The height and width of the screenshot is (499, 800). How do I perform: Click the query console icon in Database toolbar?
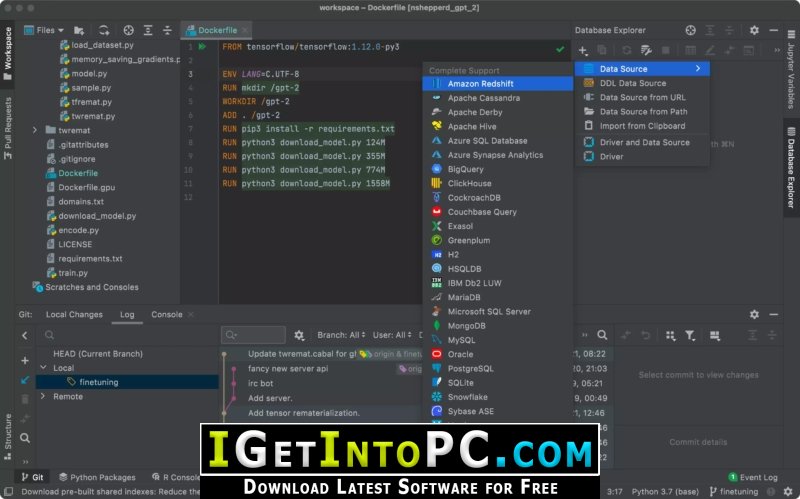pos(646,50)
